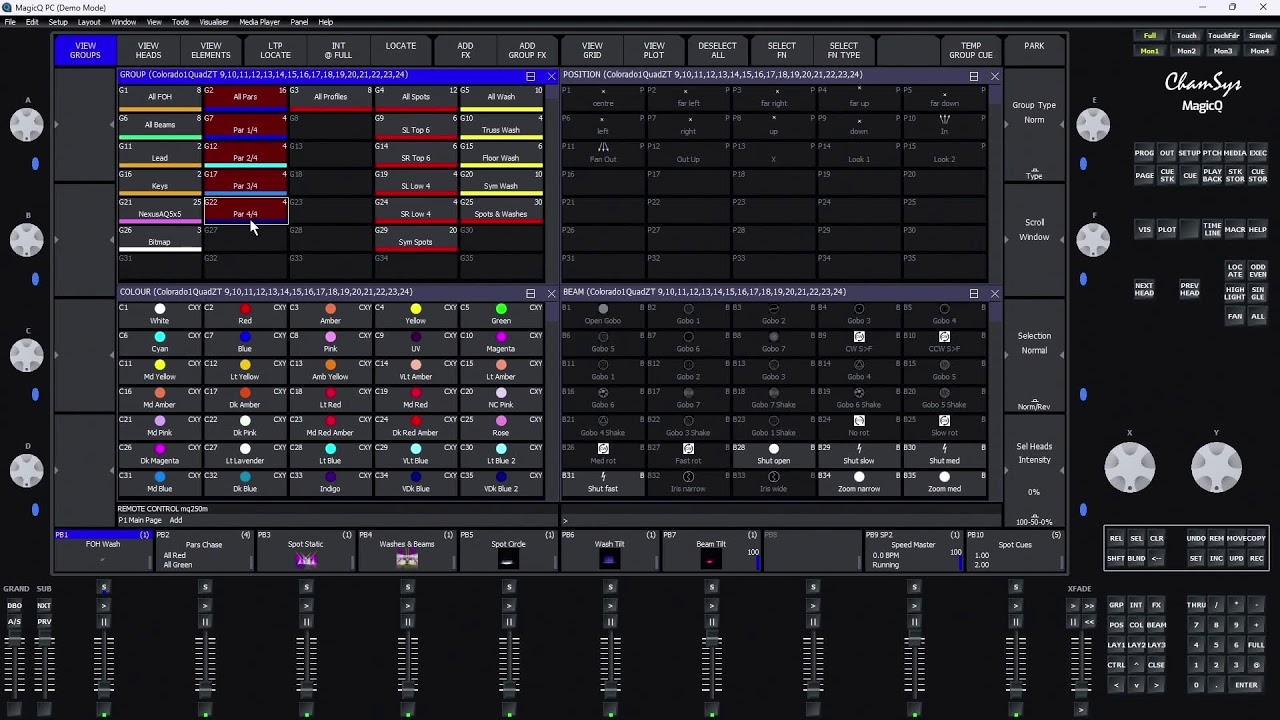This screenshot has height=720, width=1280.
Task: Close the Colour window pane
Action: [x=551, y=294]
